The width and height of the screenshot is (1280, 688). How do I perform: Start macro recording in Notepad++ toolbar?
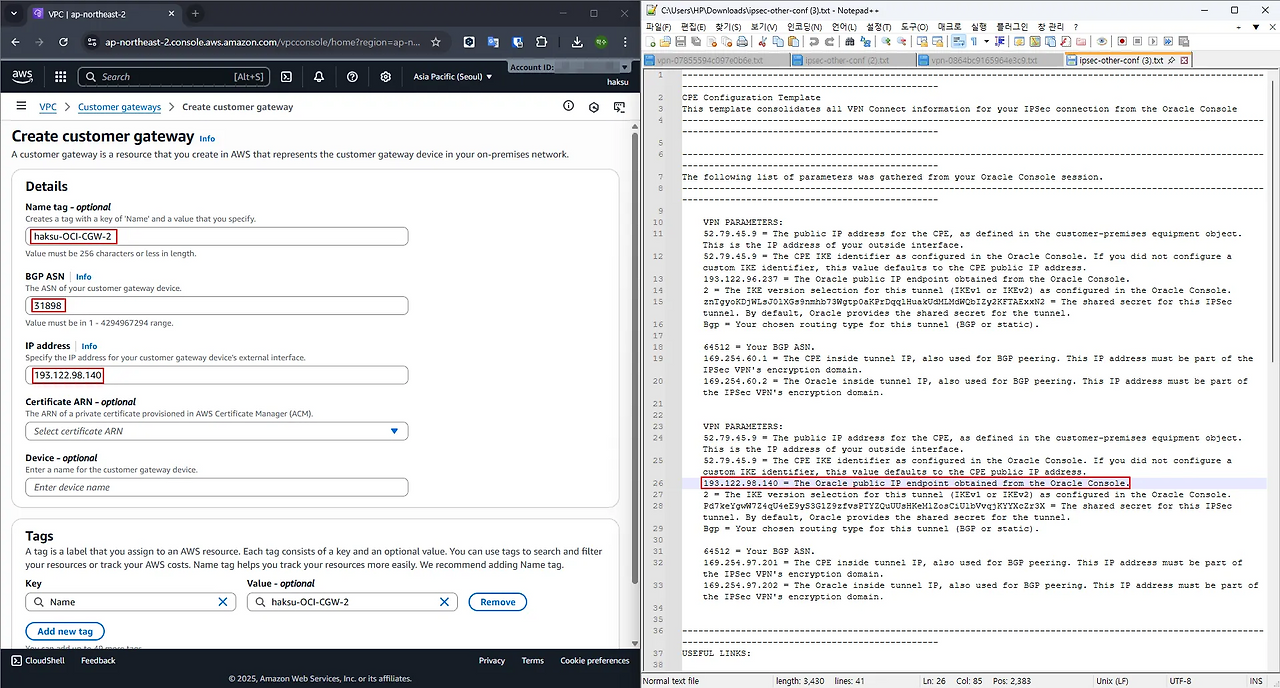[1122, 42]
